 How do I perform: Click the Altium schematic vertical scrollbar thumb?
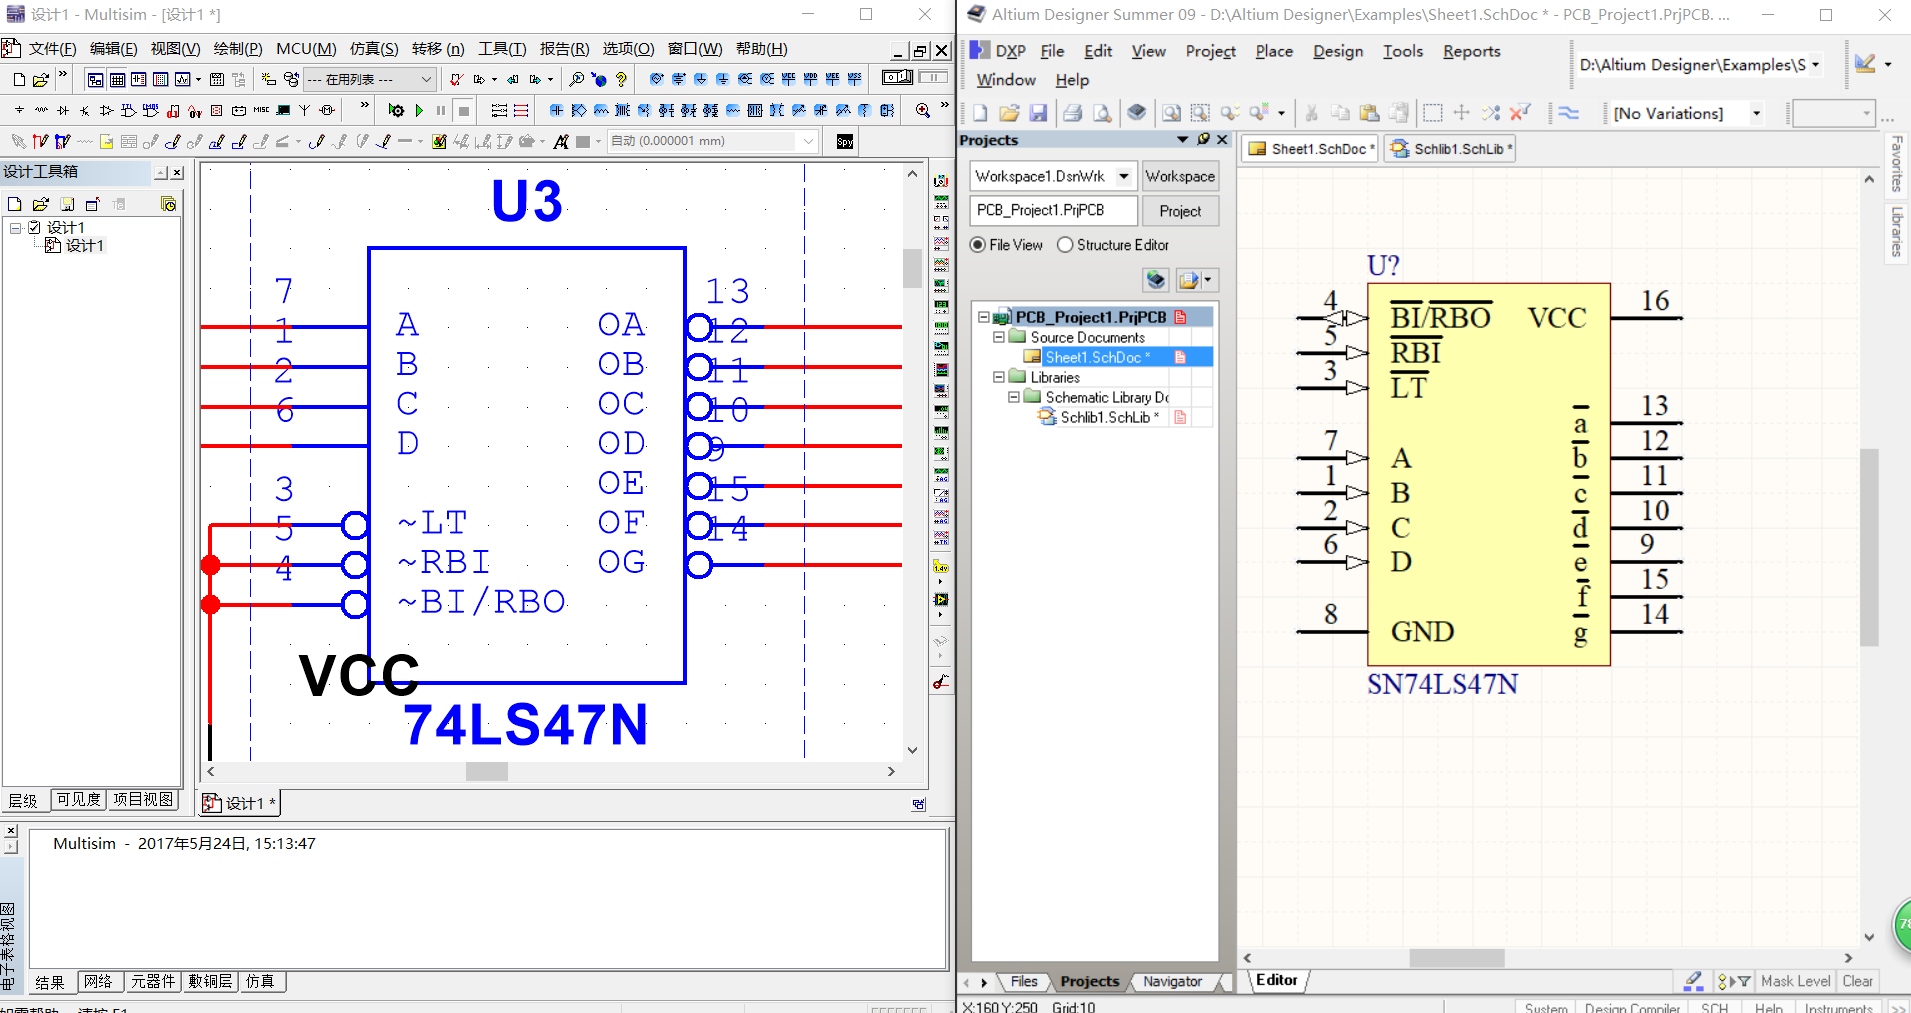click(x=1869, y=548)
